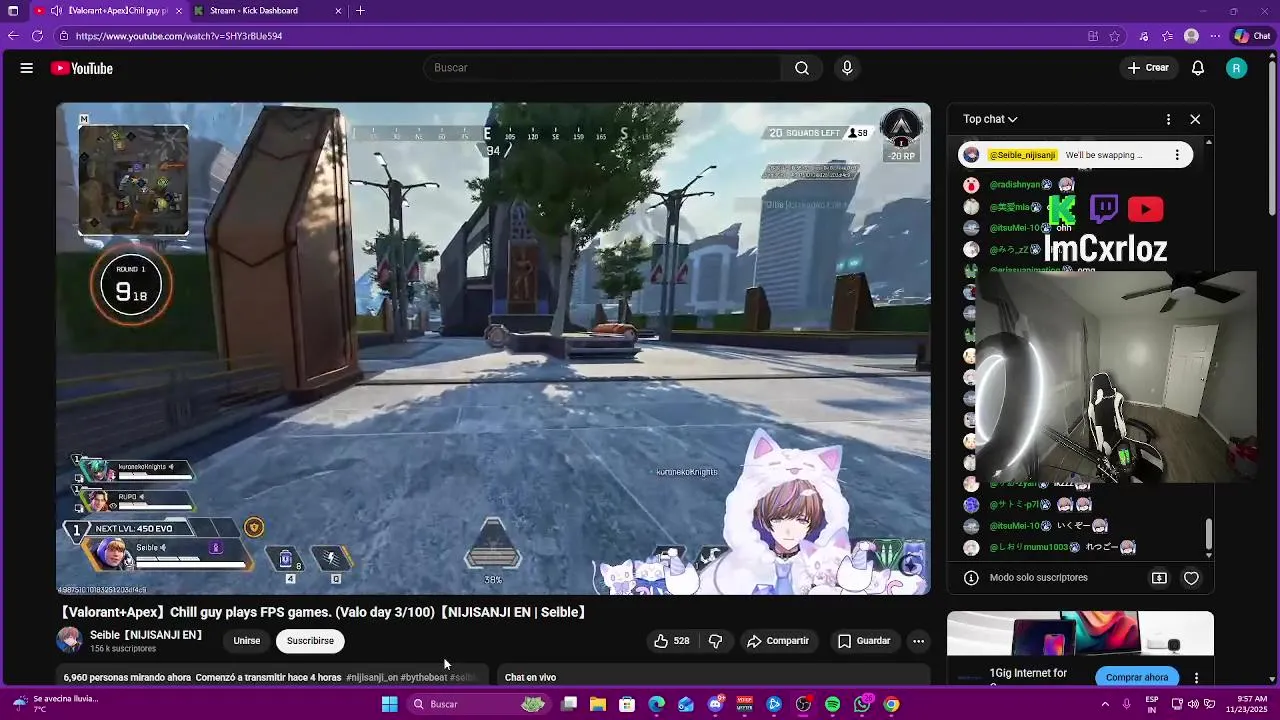This screenshot has width=1280, height=720.
Task: Dislike the video with thumbs down
Action: (716, 641)
